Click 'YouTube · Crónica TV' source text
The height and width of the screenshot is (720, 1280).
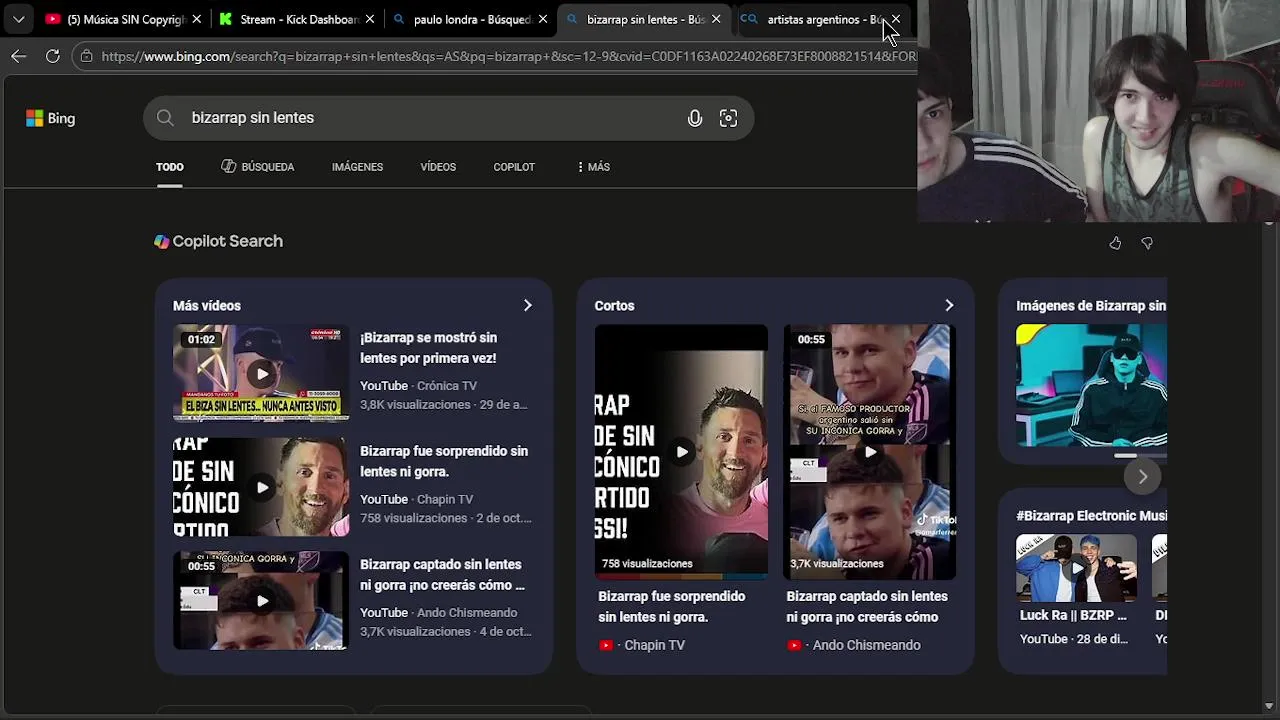click(418, 386)
